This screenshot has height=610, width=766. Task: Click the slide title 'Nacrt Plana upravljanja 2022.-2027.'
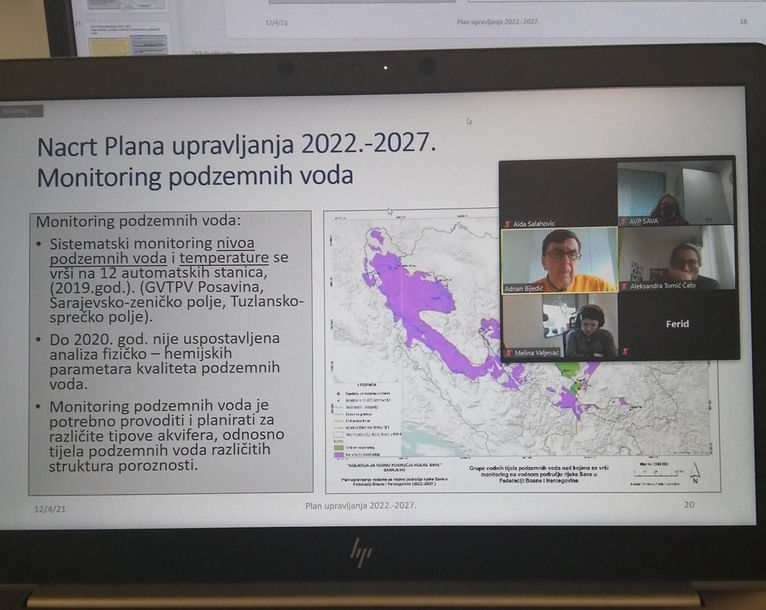click(x=237, y=146)
